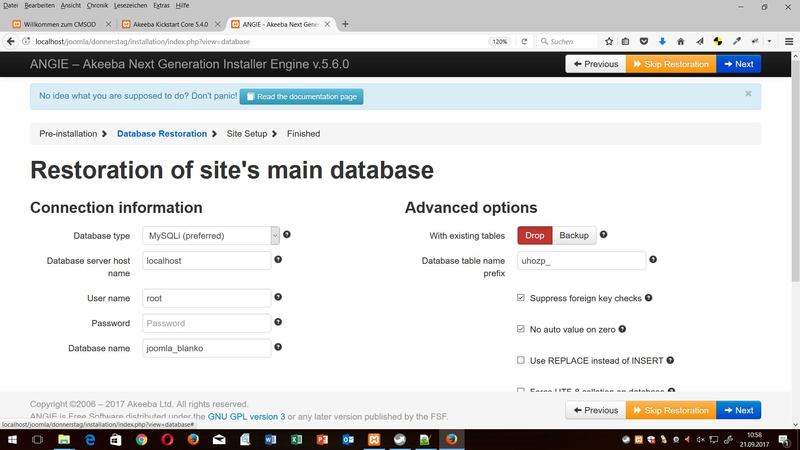Click the paper plane send icon

click(x=699, y=41)
